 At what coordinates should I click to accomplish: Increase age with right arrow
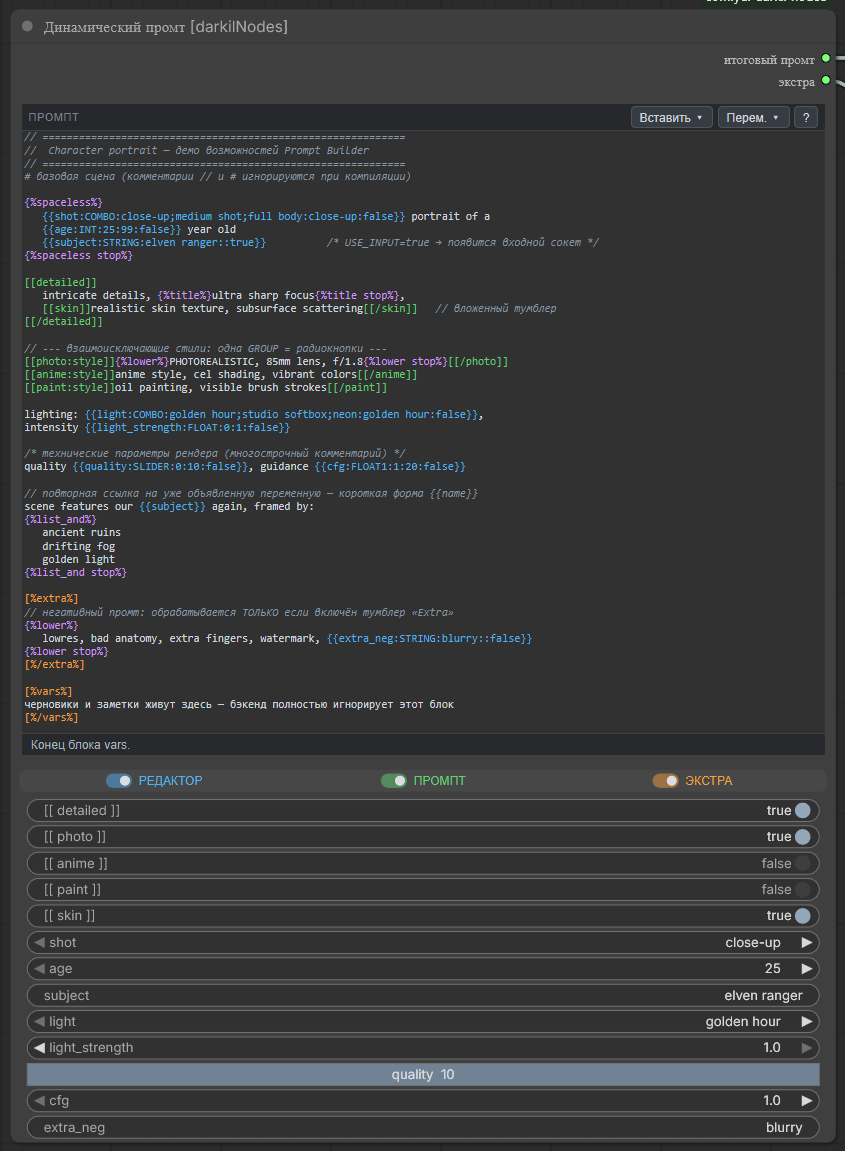(x=807, y=968)
